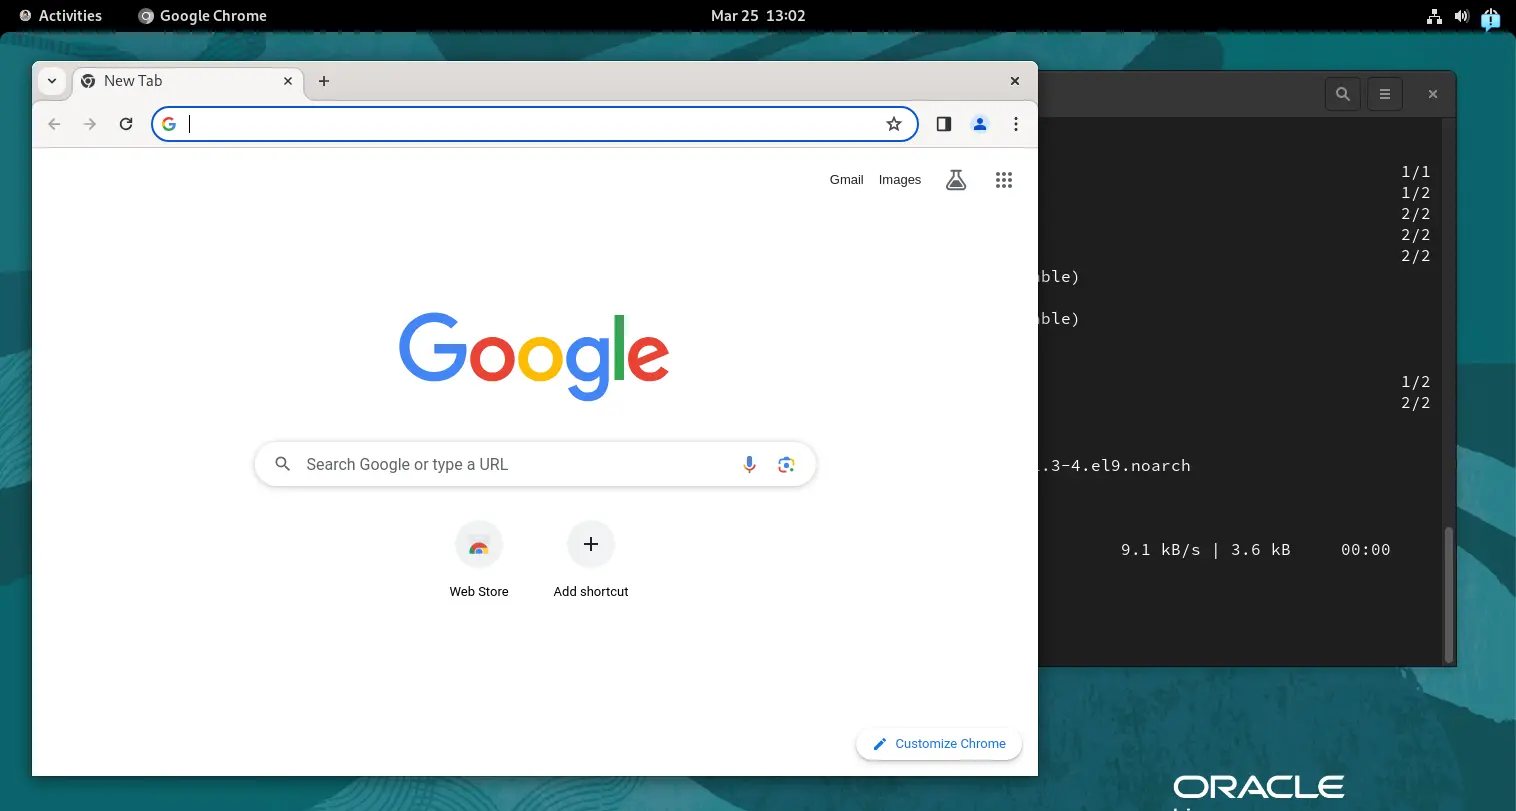Expand the tab search dropdown arrow
The width and height of the screenshot is (1516, 811).
52,81
